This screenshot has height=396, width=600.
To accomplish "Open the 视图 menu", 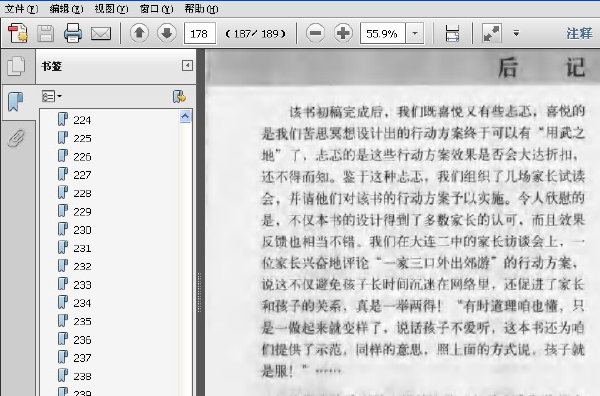I will (111, 8).
